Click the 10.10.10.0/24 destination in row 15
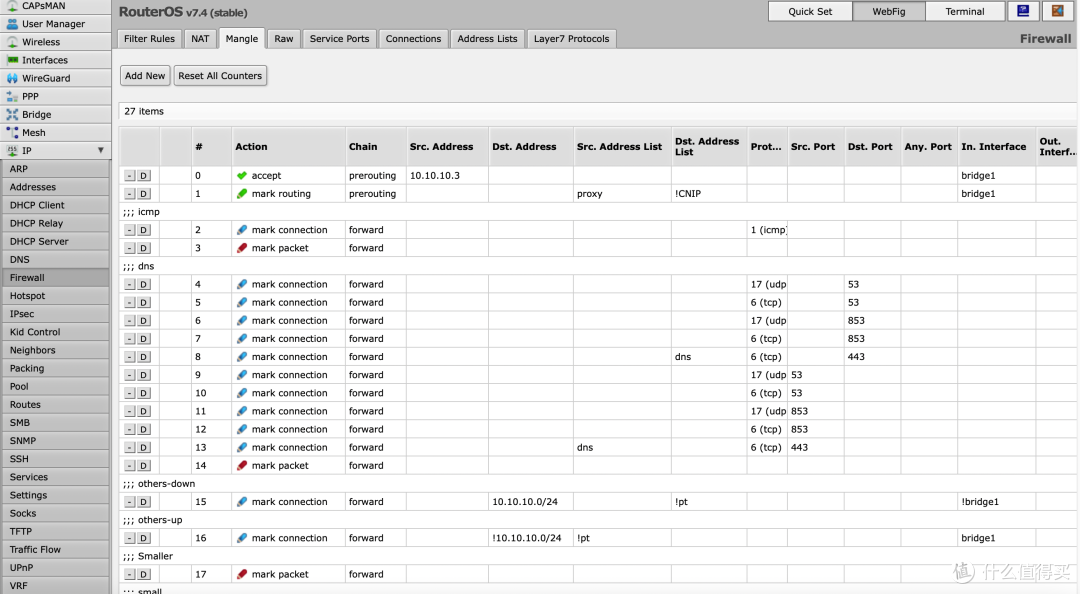 click(531, 502)
